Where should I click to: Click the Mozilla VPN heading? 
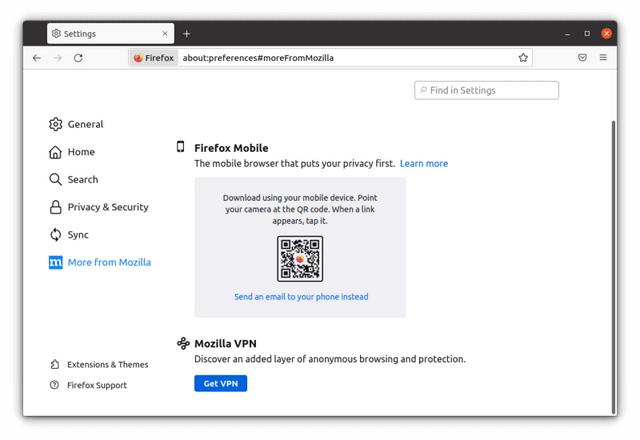pos(225,344)
